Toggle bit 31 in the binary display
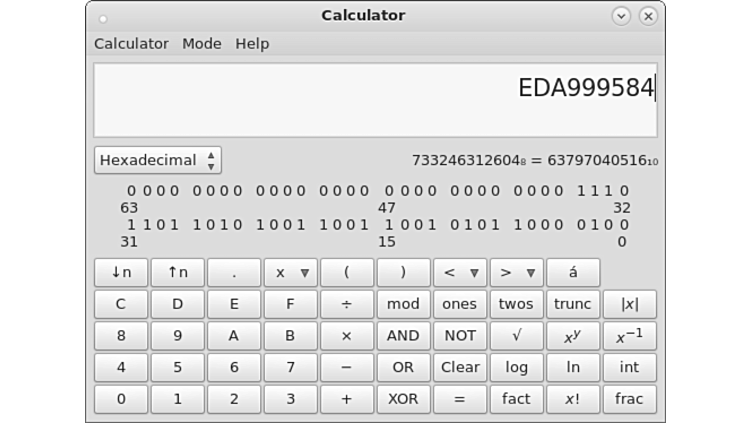This screenshot has width=752, height=423. pos(132,225)
